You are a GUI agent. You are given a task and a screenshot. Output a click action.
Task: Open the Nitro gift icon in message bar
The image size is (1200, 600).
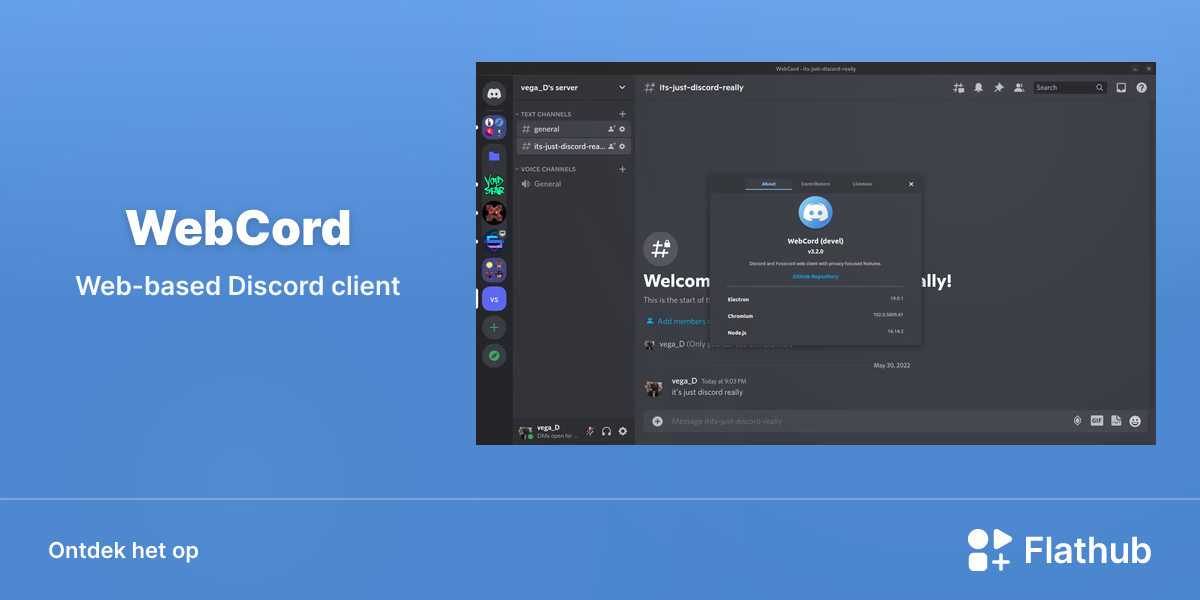pyautogui.click(x=1077, y=421)
